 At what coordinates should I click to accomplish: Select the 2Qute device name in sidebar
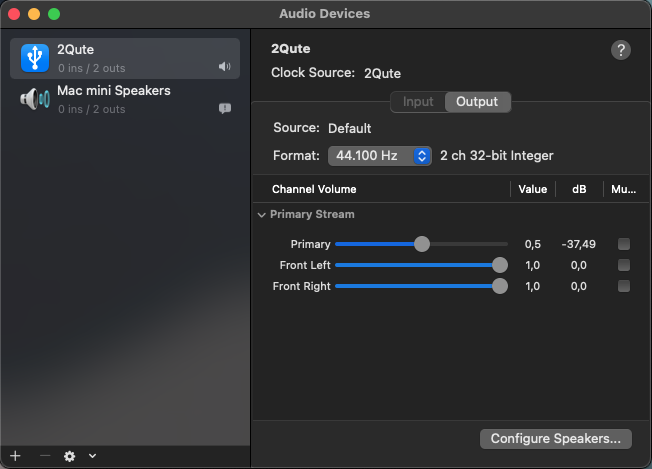[x=76, y=49]
